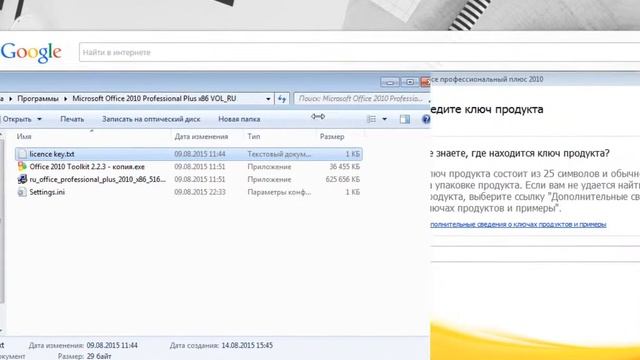Select the Office 2010 Toolkit exe icon
Screen dimensions: 640x360
pyautogui.click(x=22, y=167)
